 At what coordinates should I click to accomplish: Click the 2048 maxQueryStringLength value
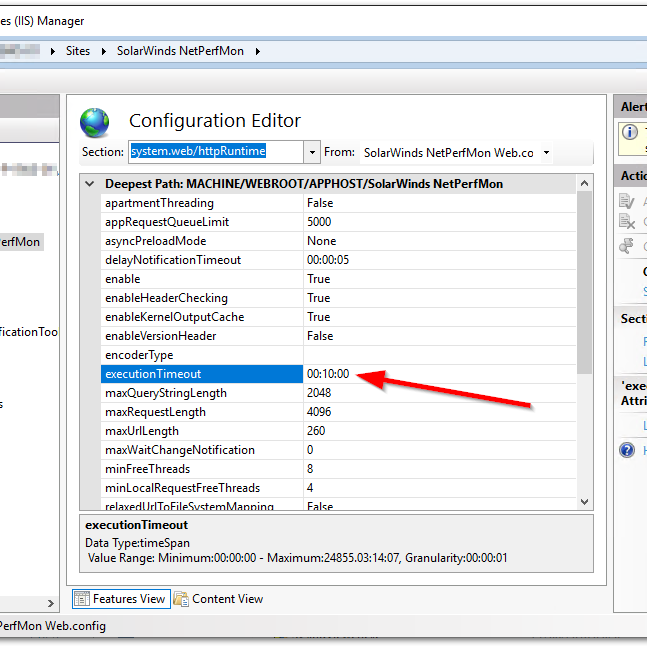coord(319,393)
